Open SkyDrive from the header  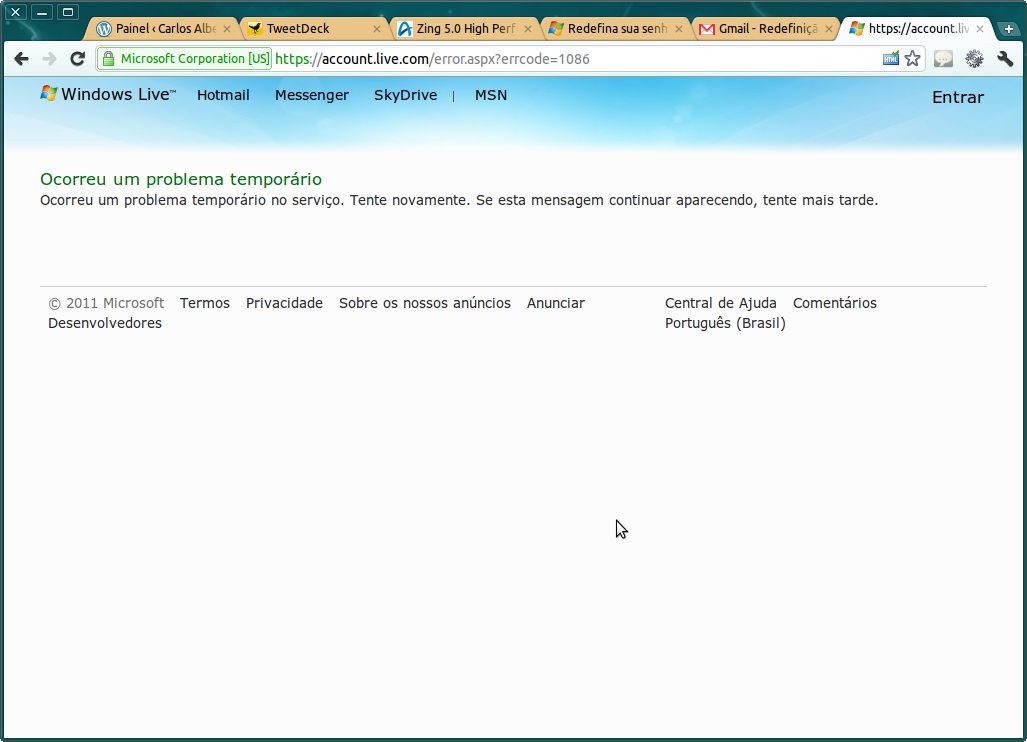pos(405,95)
